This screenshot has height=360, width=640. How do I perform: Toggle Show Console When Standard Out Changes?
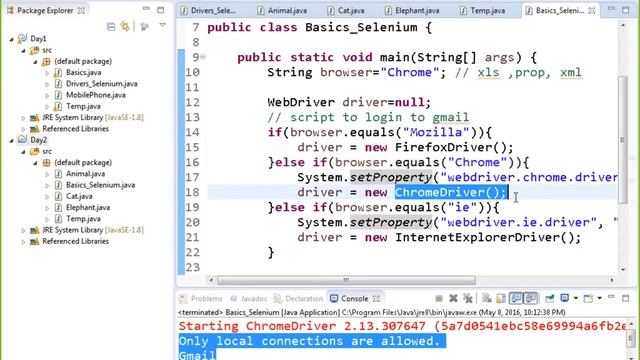pyautogui.click(x=516, y=298)
